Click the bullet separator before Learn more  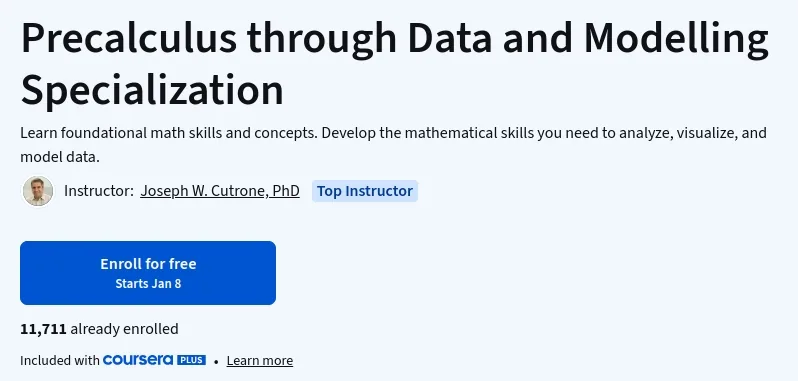(x=216, y=361)
